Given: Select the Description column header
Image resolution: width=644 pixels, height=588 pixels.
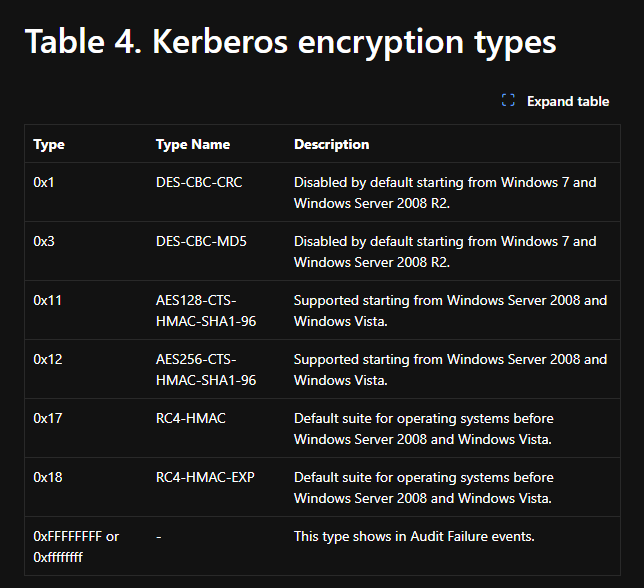Looking at the screenshot, I should (331, 144).
